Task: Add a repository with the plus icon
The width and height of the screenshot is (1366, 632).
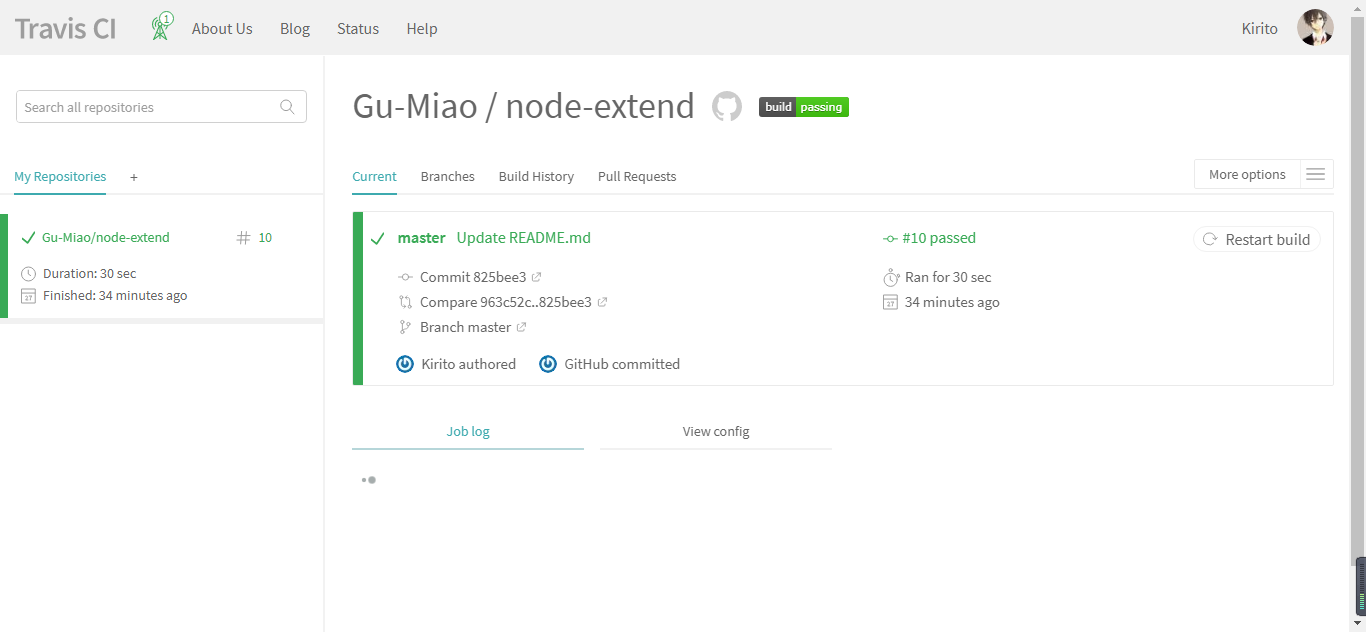Action: [134, 177]
